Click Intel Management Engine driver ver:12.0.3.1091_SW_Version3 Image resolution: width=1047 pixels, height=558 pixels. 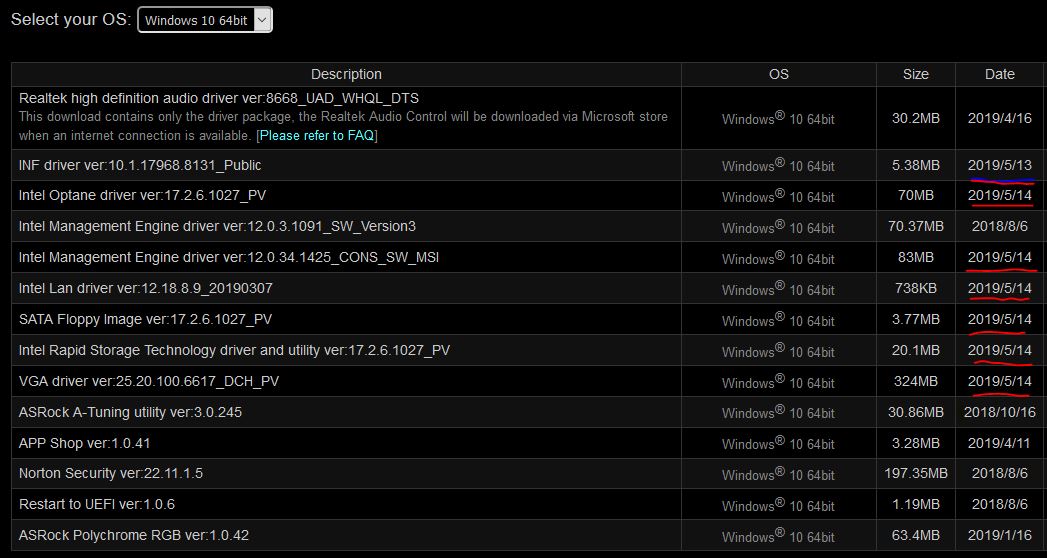click(x=217, y=226)
